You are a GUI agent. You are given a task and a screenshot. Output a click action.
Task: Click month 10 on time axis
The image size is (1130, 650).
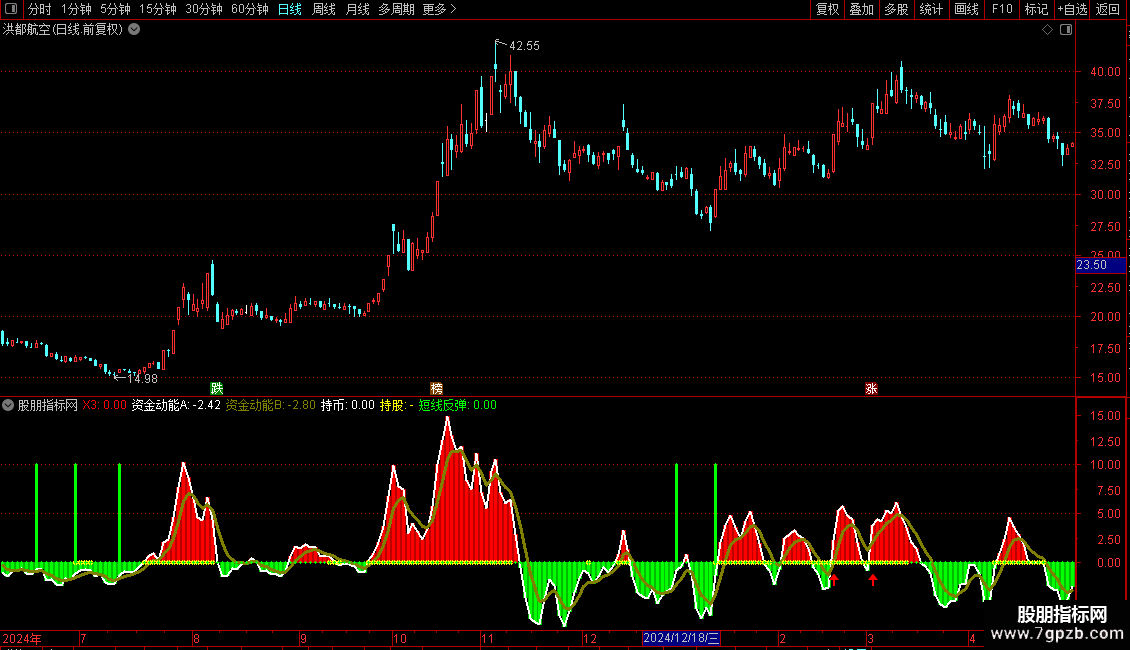[400, 638]
